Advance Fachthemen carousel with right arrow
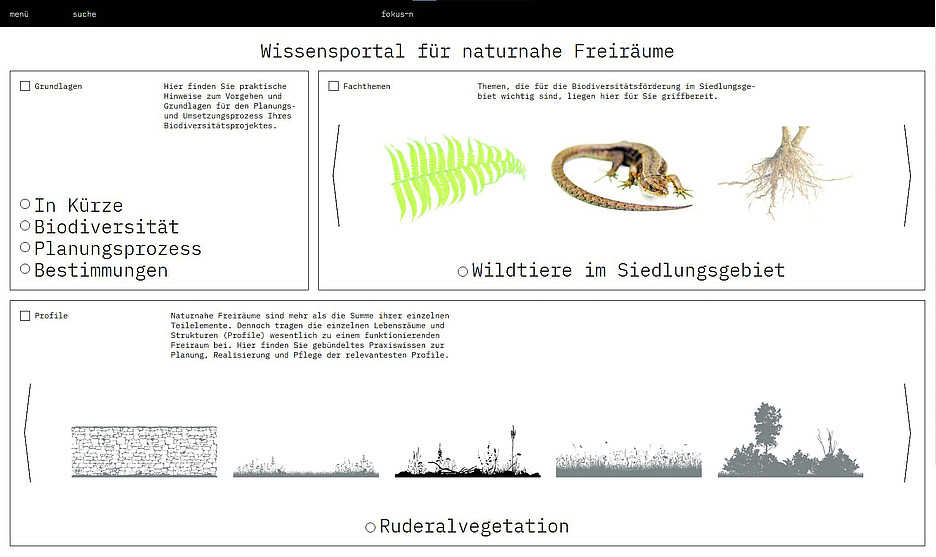 coord(907,173)
